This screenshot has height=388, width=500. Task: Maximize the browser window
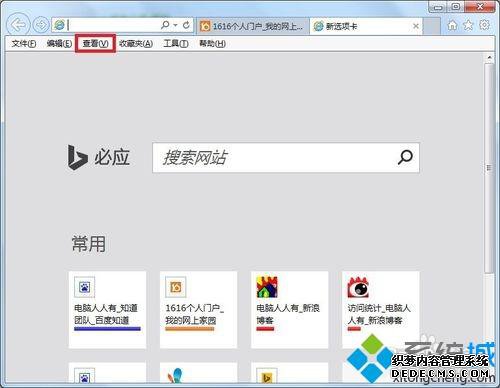tap(456, 7)
